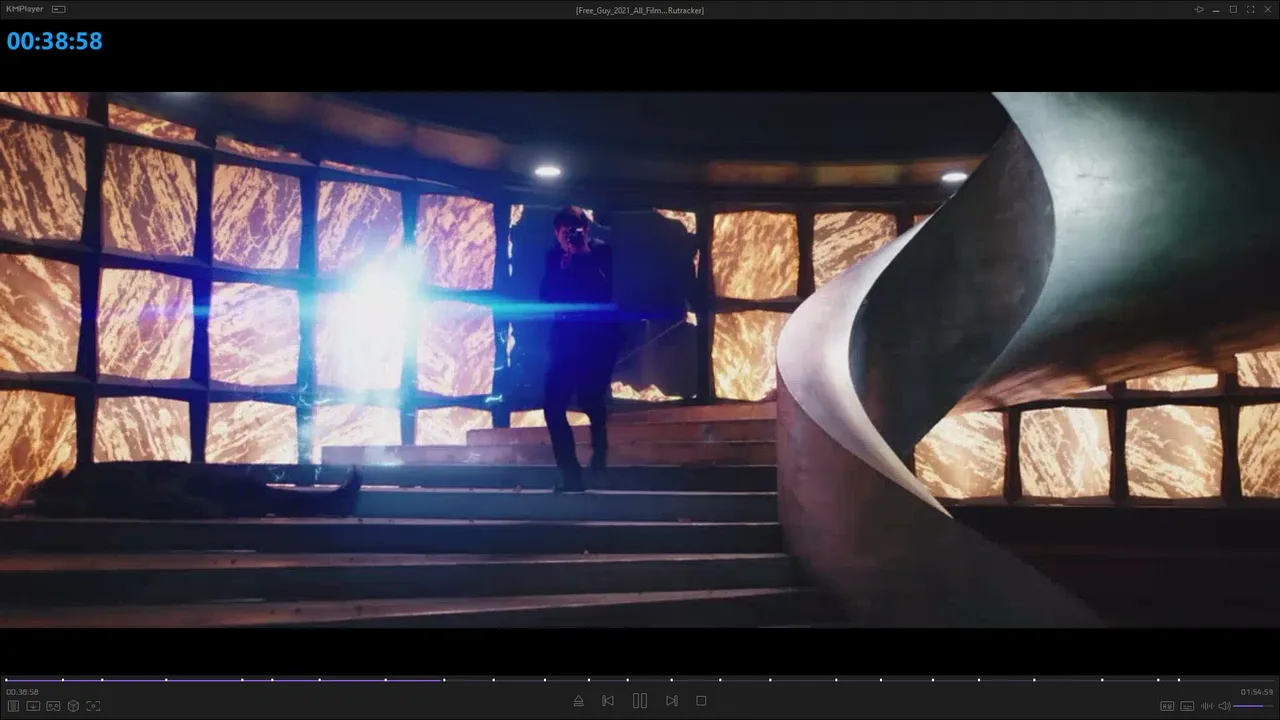Skip to the next track
This screenshot has height=720, width=1280.
pos(672,701)
